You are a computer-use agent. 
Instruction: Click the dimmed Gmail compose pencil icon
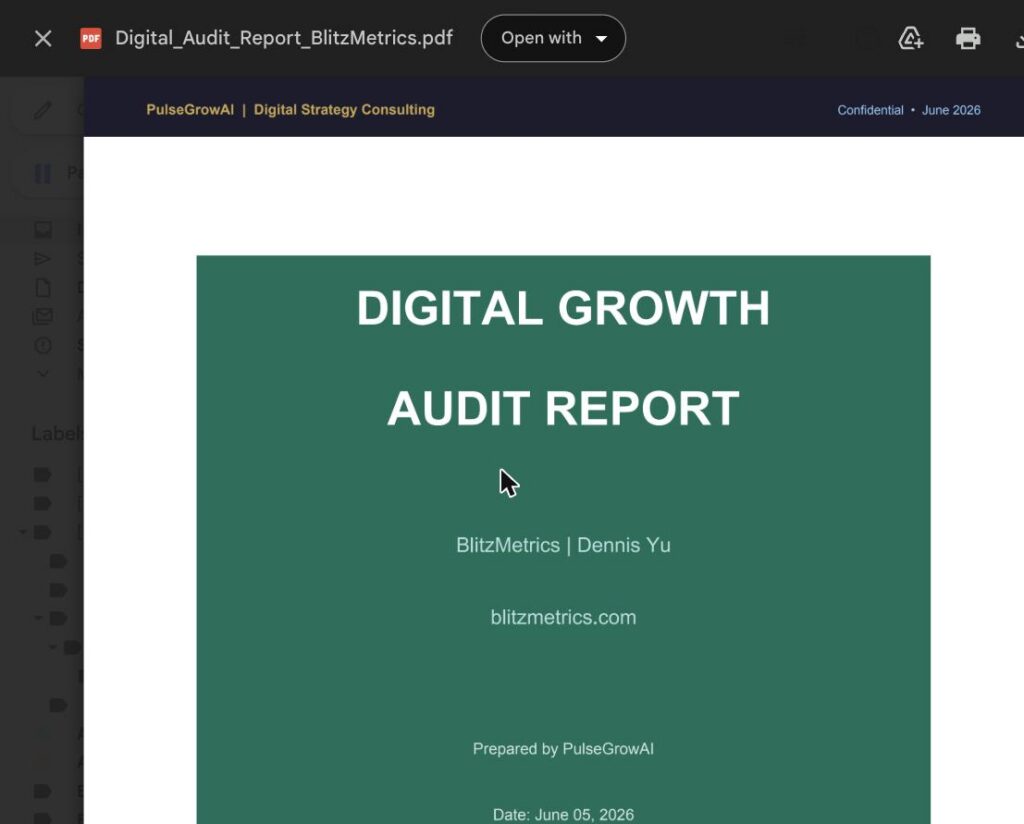coord(42,110)
